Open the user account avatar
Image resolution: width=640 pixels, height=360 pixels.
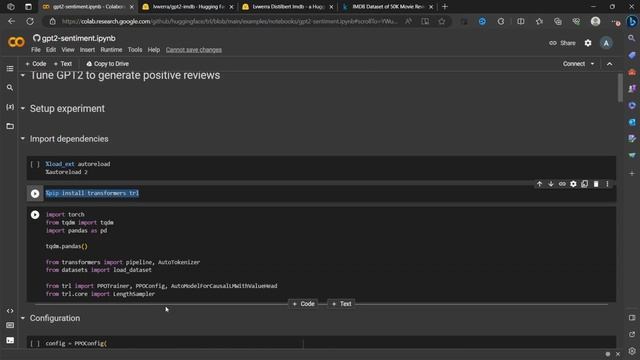[606, 43]
